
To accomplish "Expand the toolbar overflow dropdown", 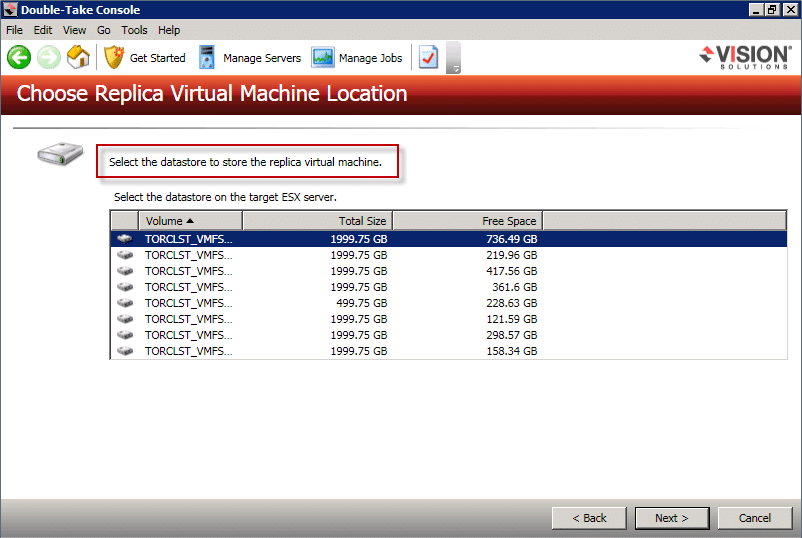I will coord(453,58).
